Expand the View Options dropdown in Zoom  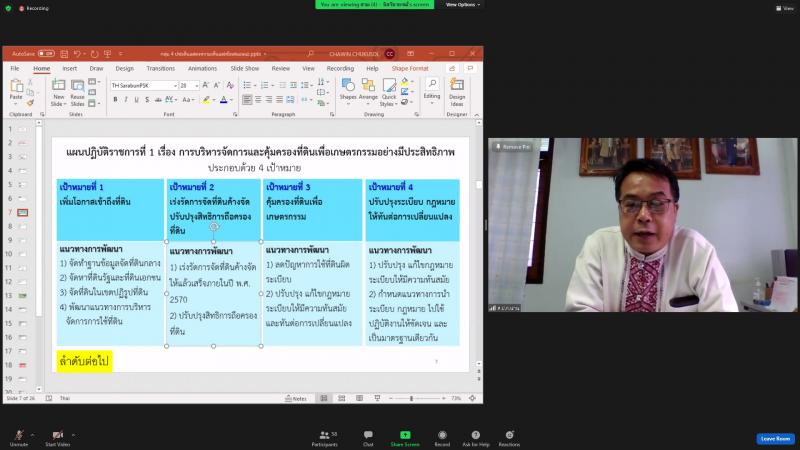(463, 5)
